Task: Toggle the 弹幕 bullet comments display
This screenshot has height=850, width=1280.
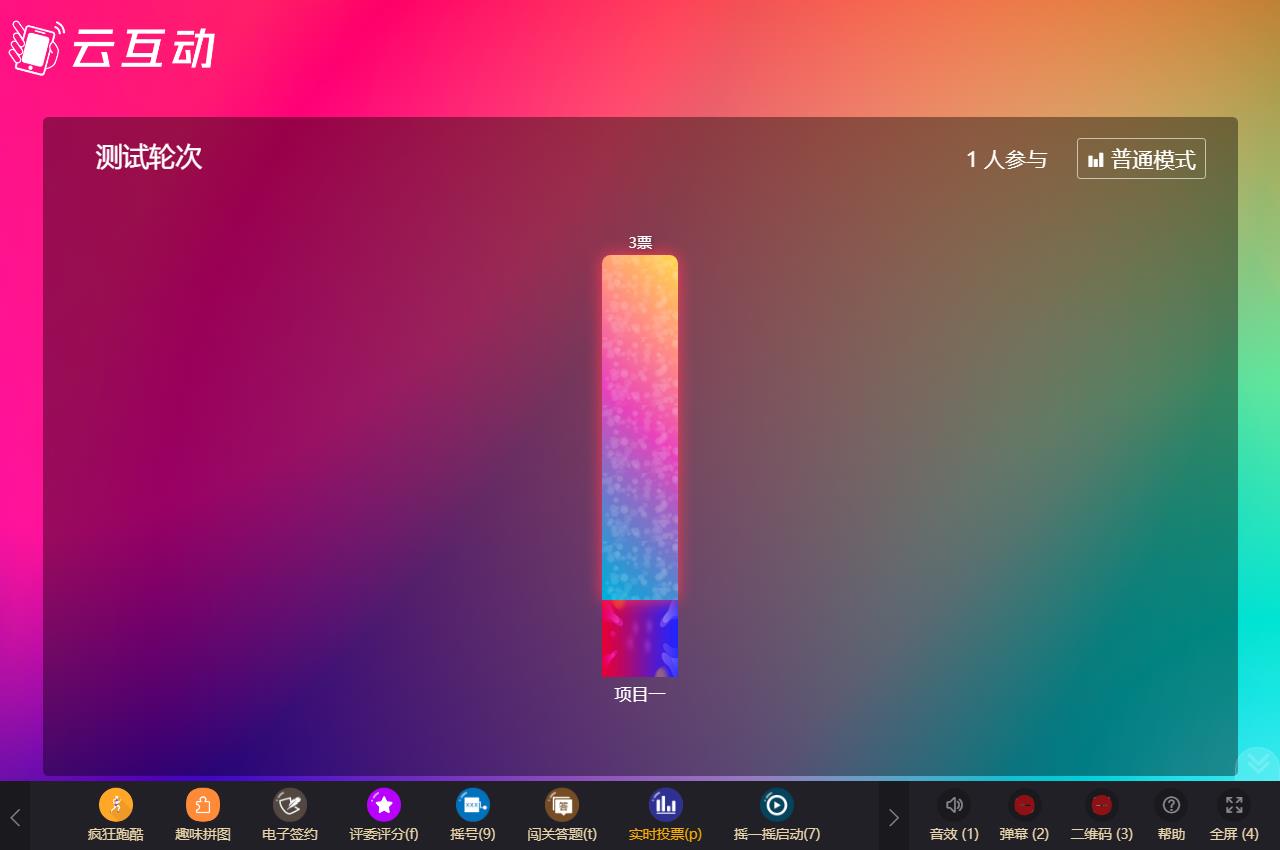Action: pos(1024,805)
